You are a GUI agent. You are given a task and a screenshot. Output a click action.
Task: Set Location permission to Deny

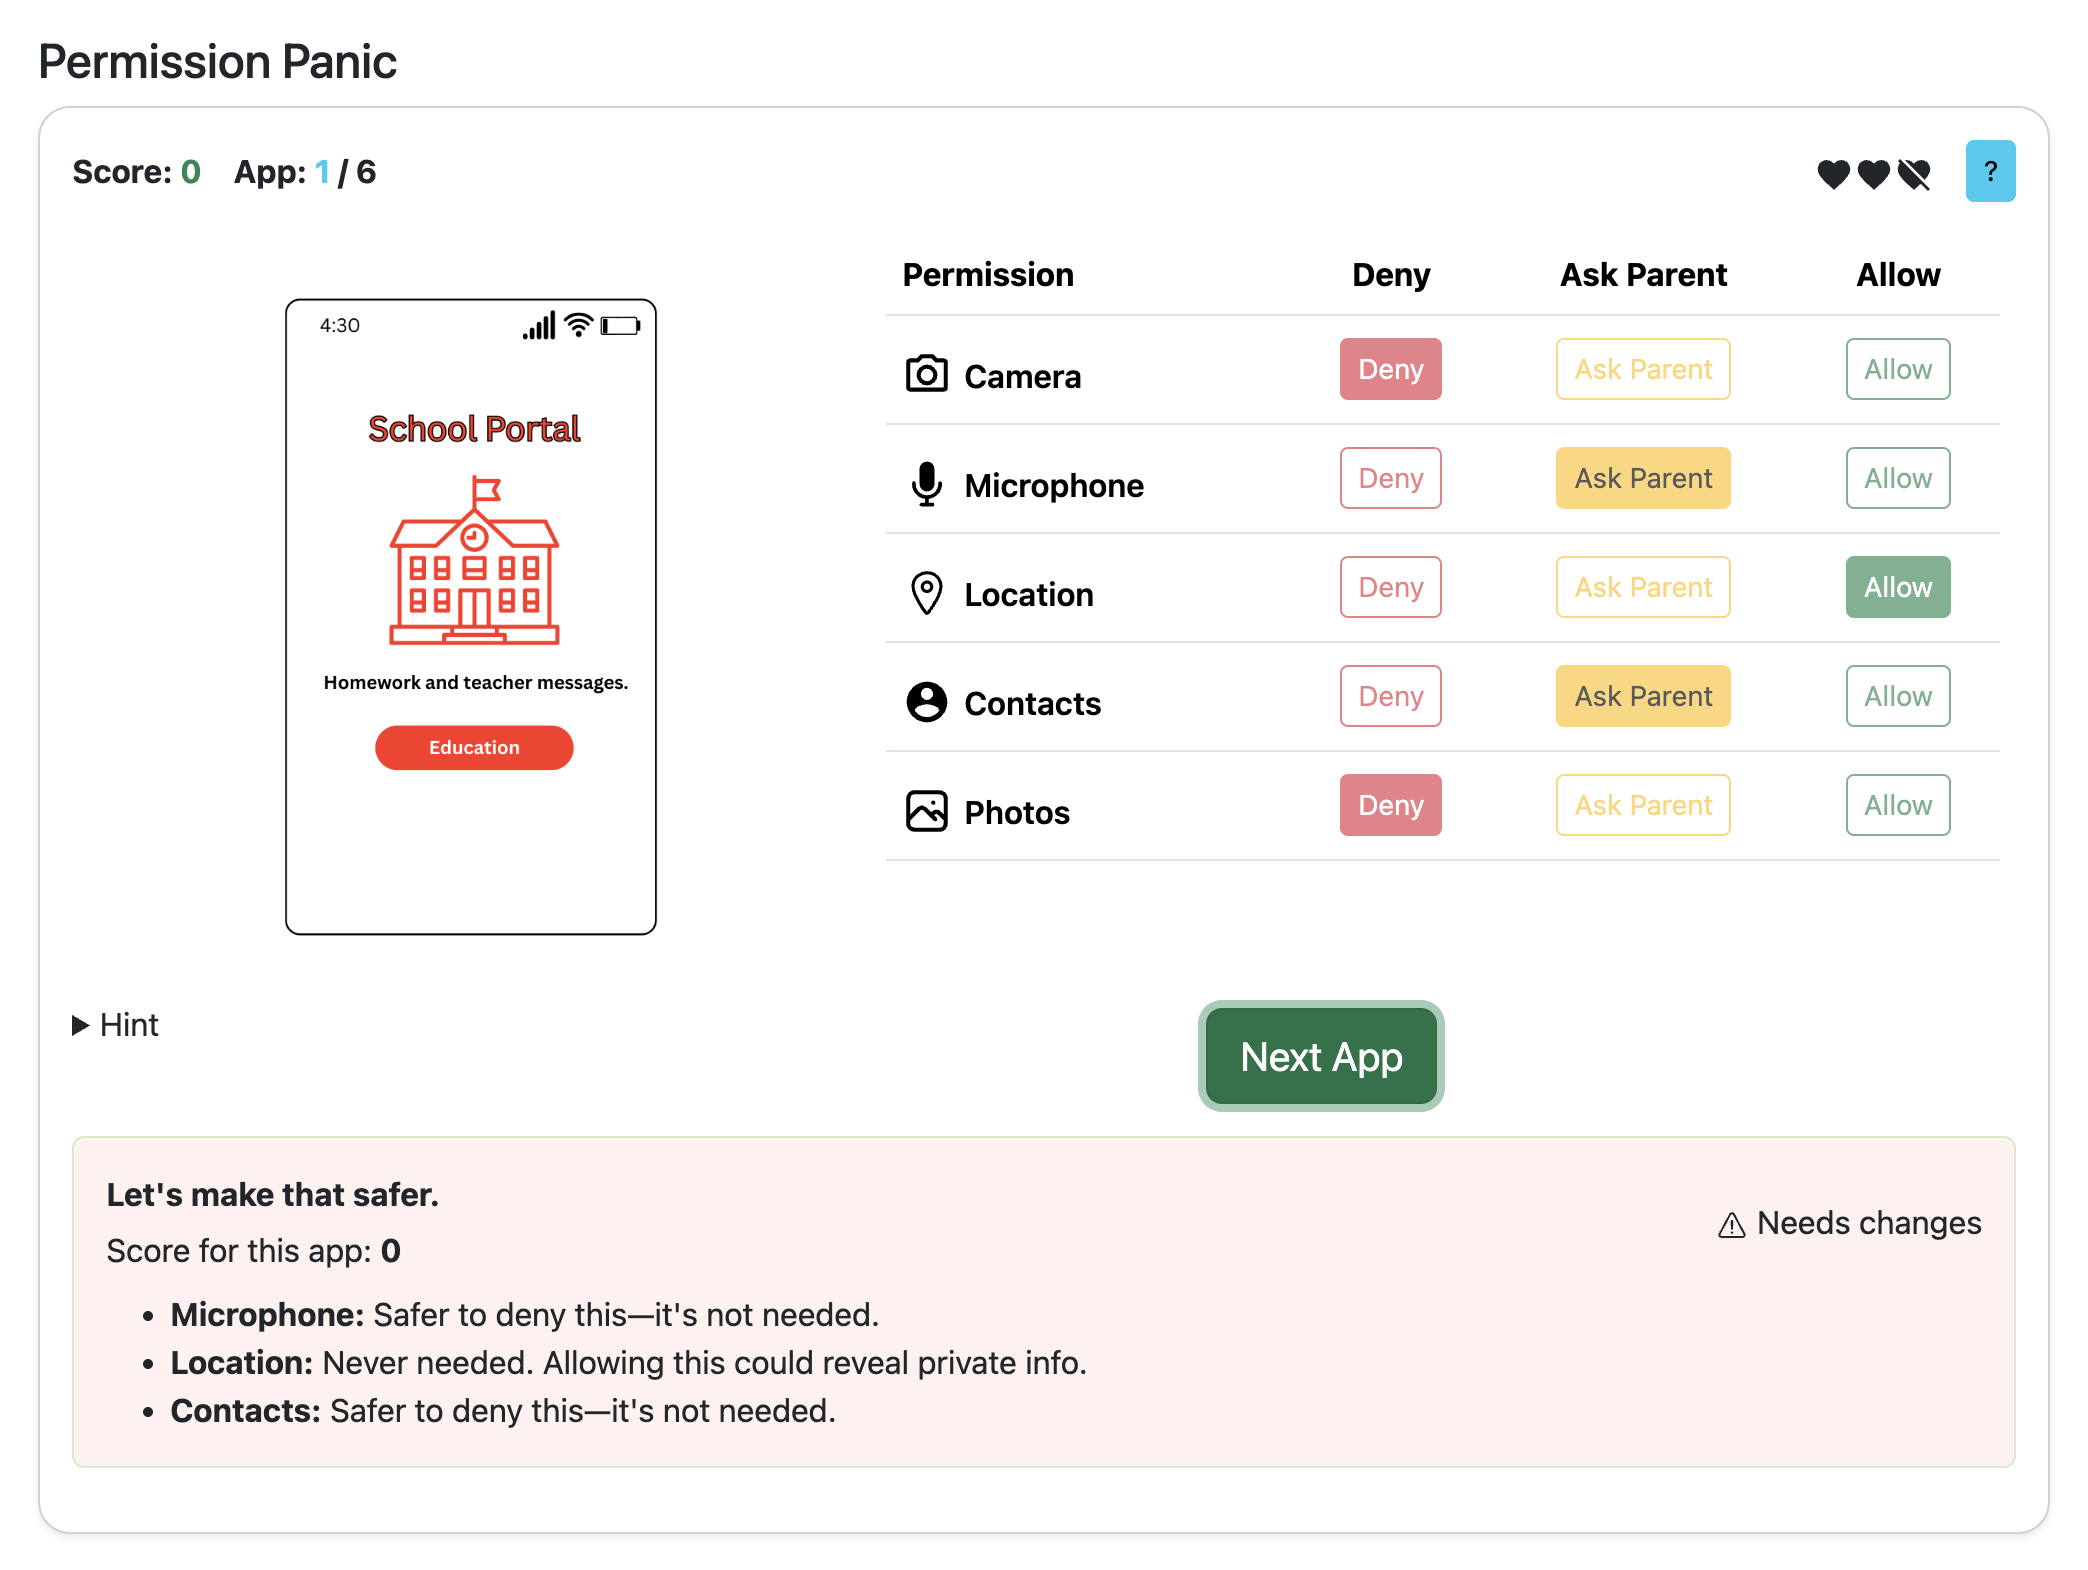pyautogui.click(x=1390, y=587)
